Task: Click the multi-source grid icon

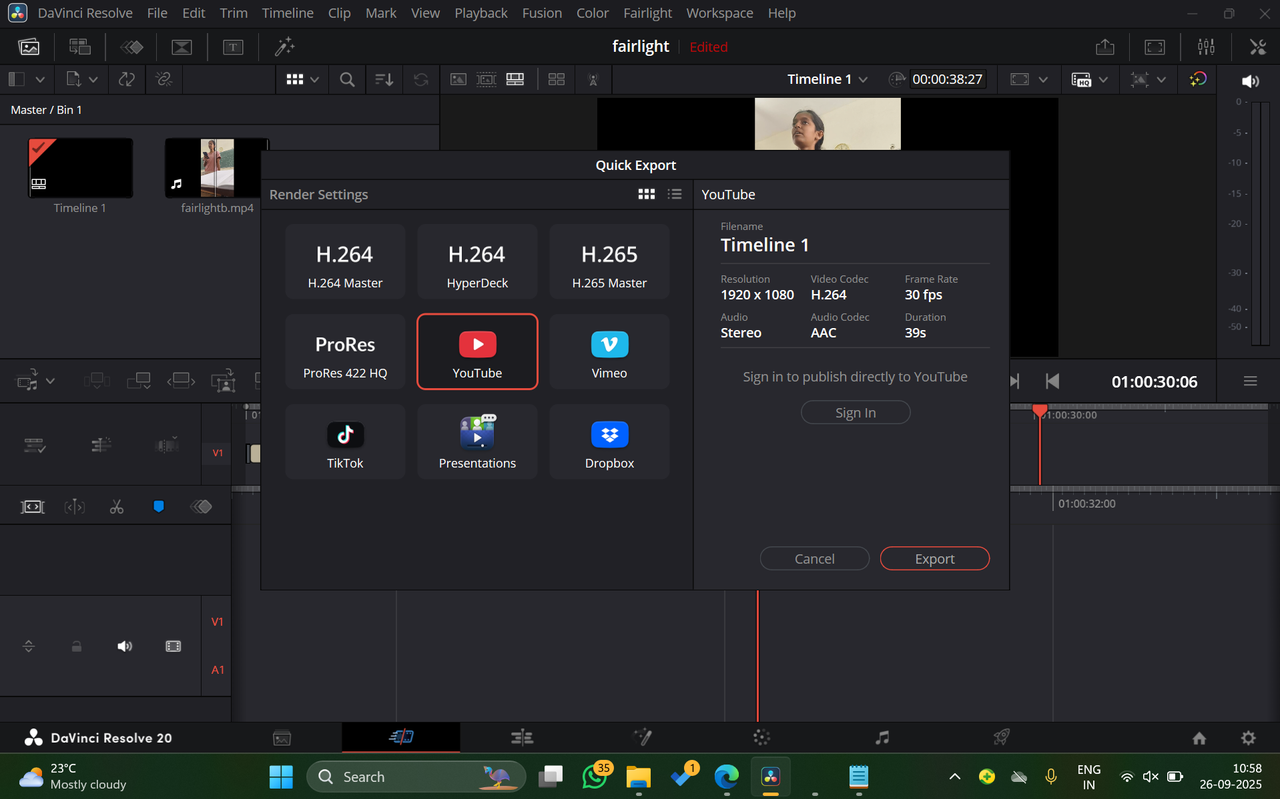Action: pos(556,79)
